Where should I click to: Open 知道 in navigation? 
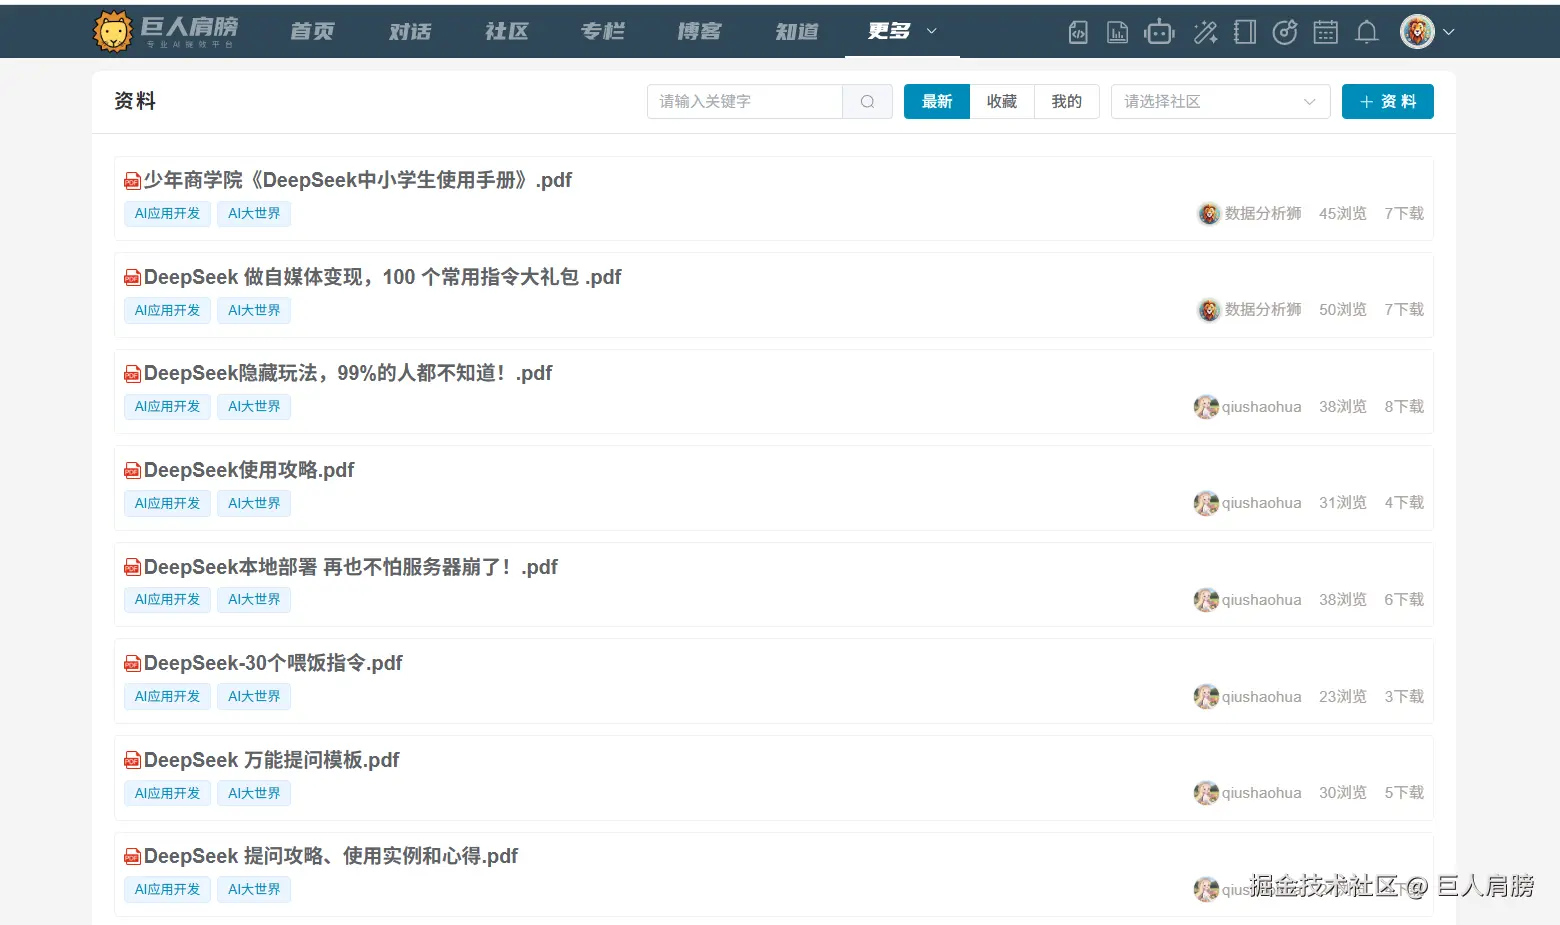tap(796, 31)
